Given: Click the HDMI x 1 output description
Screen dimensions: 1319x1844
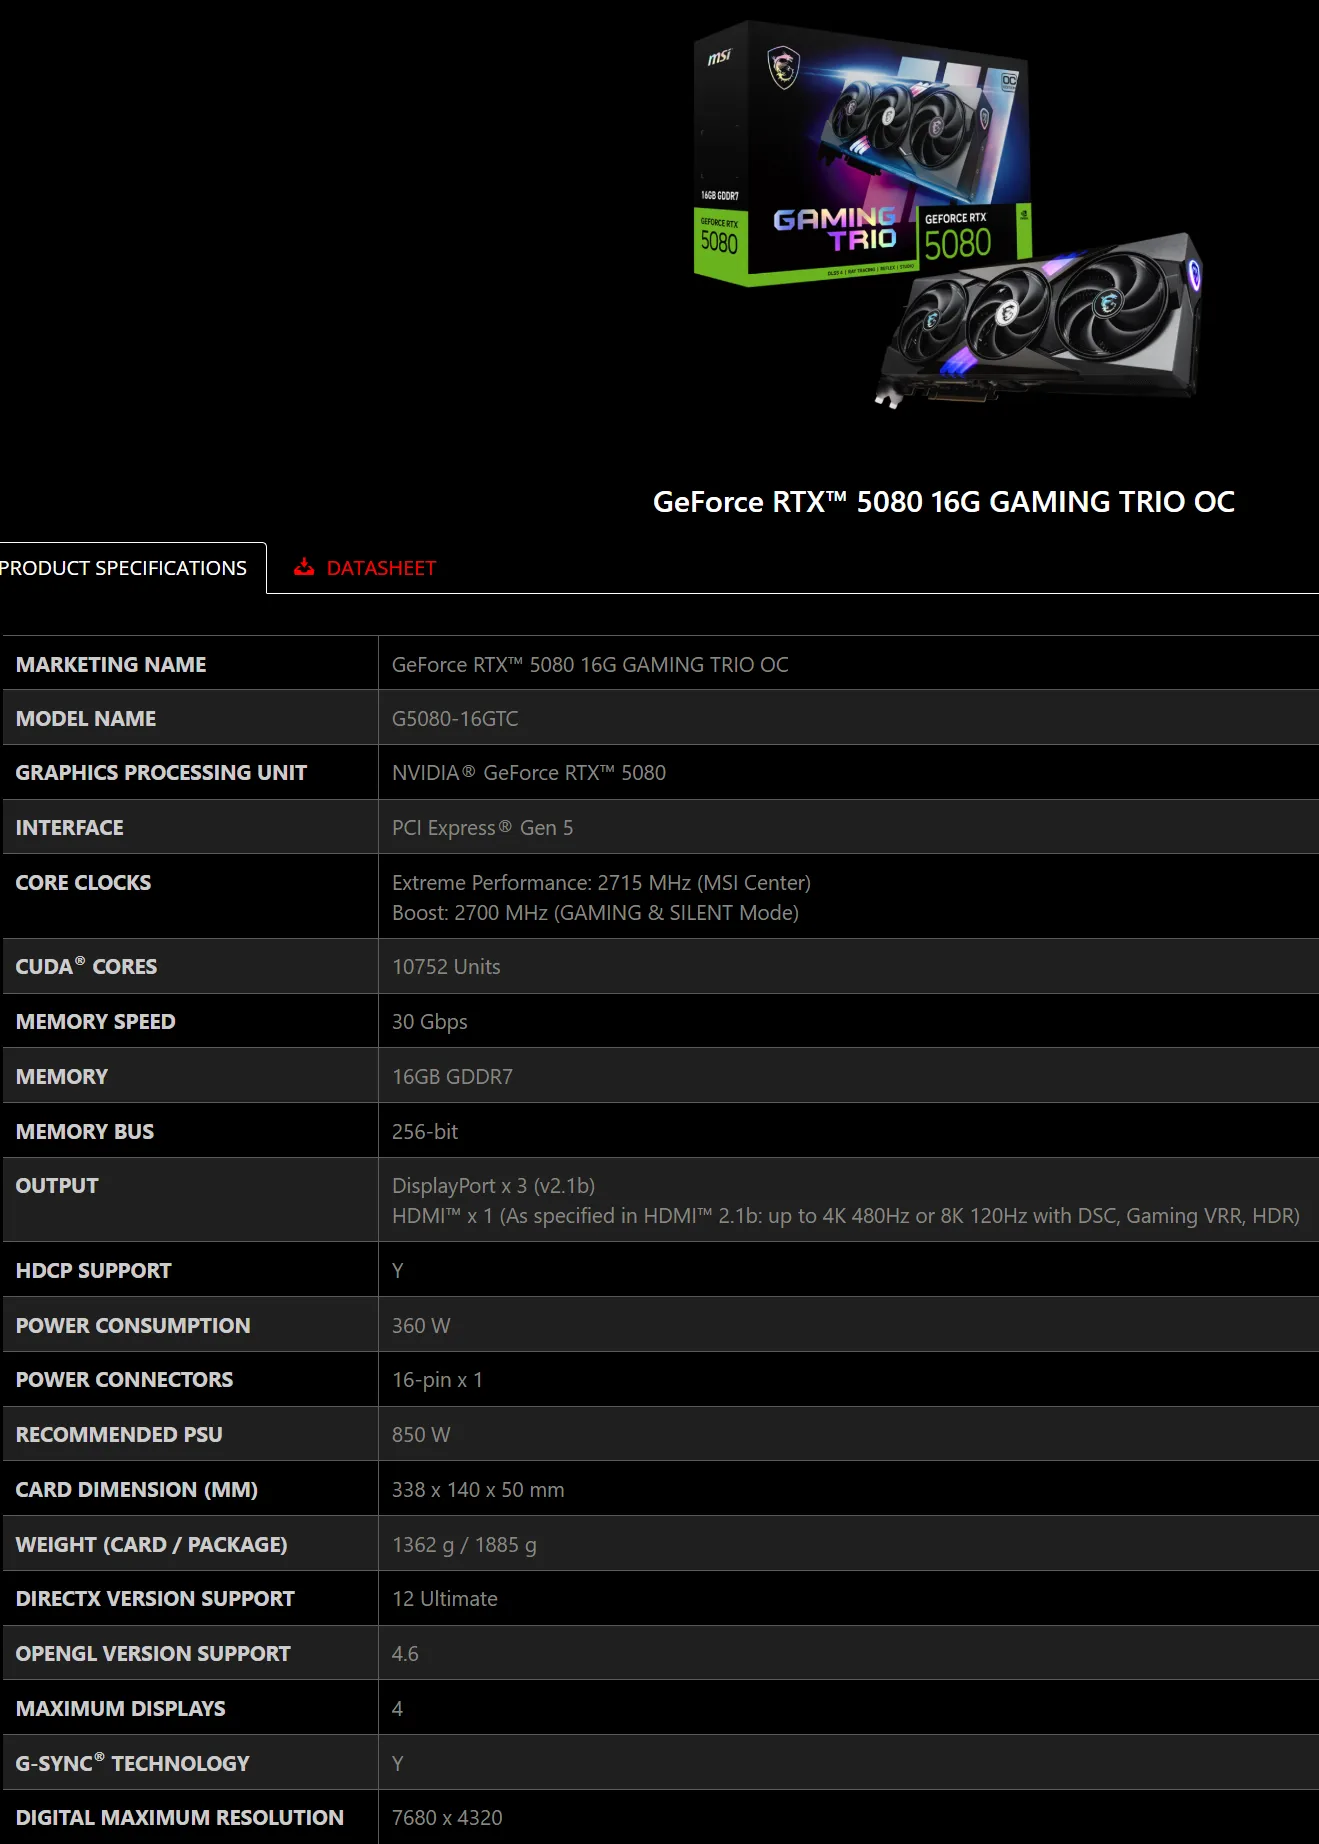Looking at the screenshot, I should click(x=845, y=1216).
